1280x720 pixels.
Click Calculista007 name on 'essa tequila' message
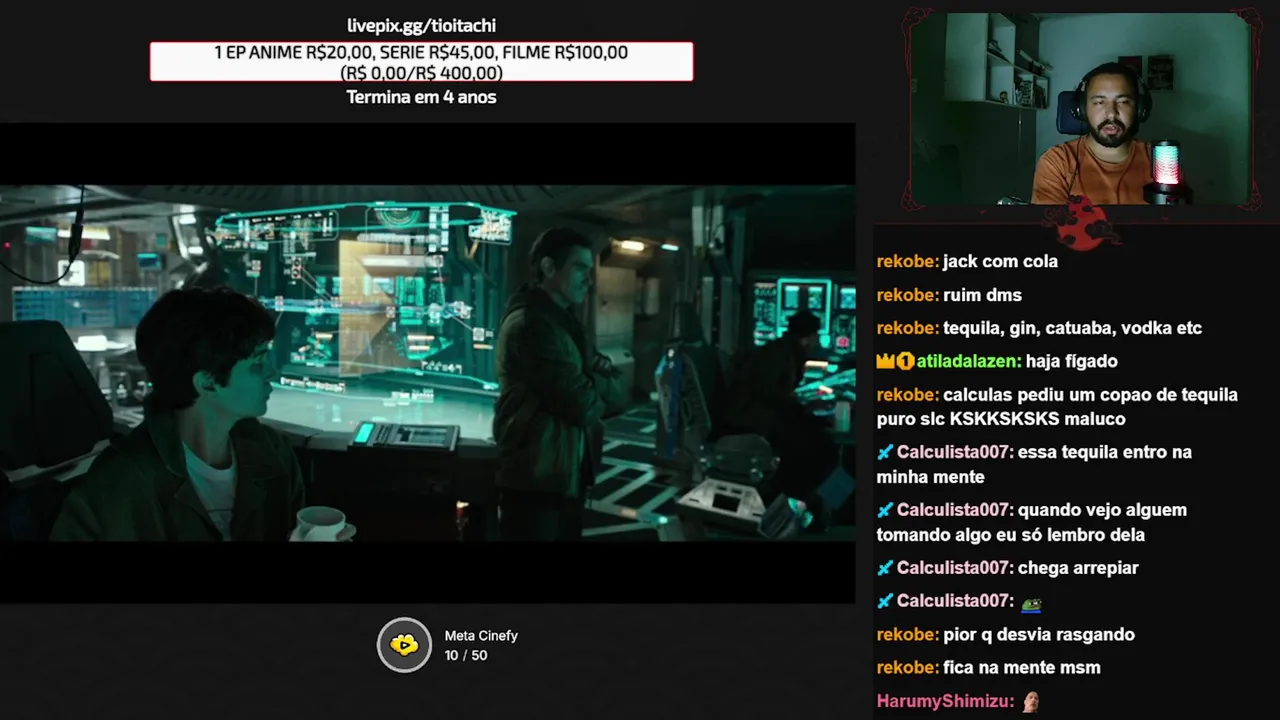(x=955, y=452)
